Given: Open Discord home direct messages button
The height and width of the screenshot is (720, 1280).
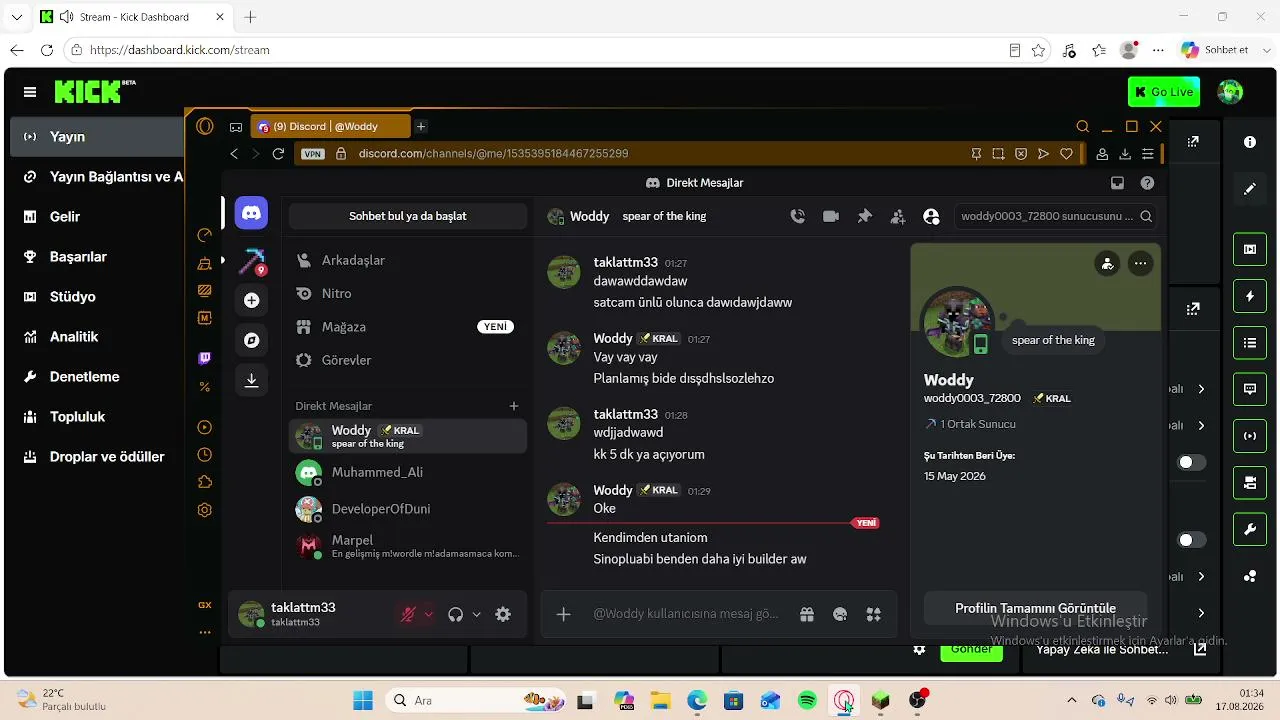Looking at the screenshot, I should tap(252, 213).
